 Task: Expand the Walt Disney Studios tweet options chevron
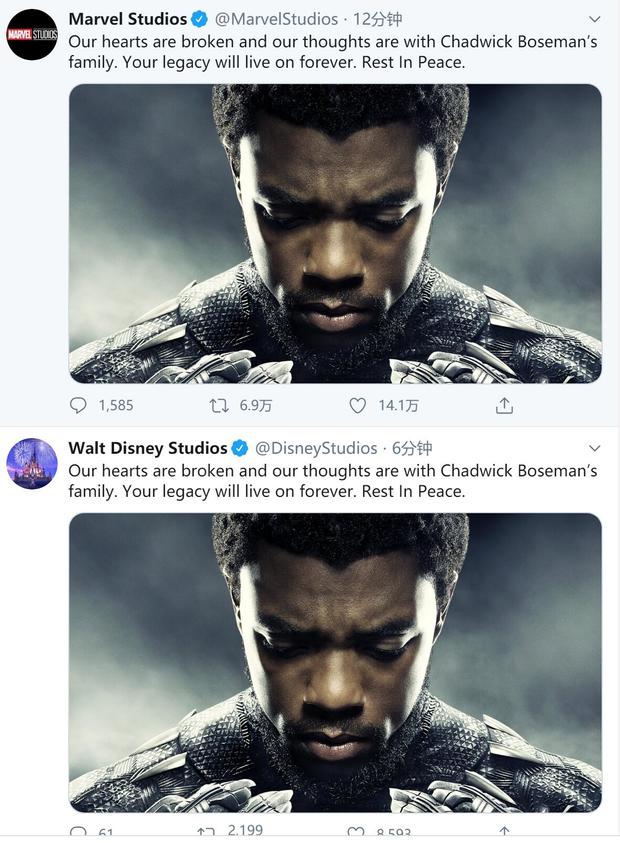tap(594, 448)
